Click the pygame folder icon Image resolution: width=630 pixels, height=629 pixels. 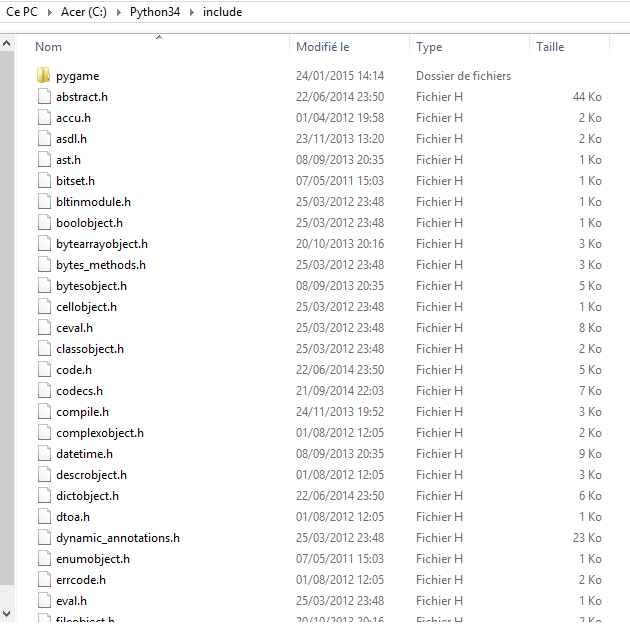(43, 76)
